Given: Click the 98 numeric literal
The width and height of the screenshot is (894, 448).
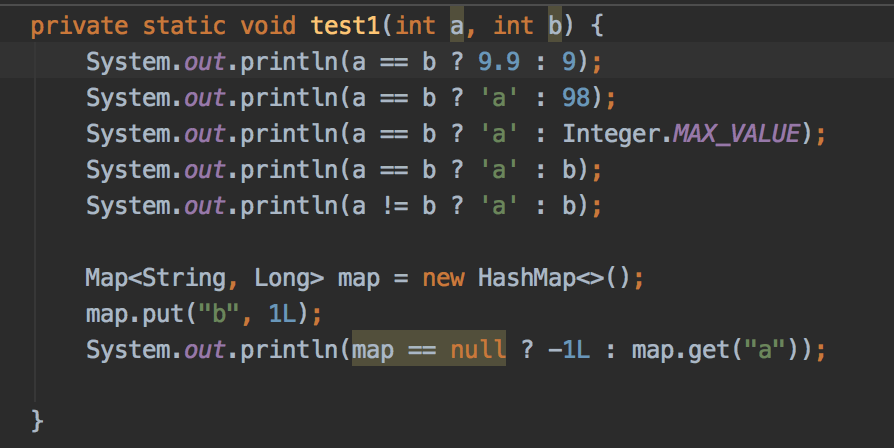Looking at the screenshot, I should tap(576, 98).
